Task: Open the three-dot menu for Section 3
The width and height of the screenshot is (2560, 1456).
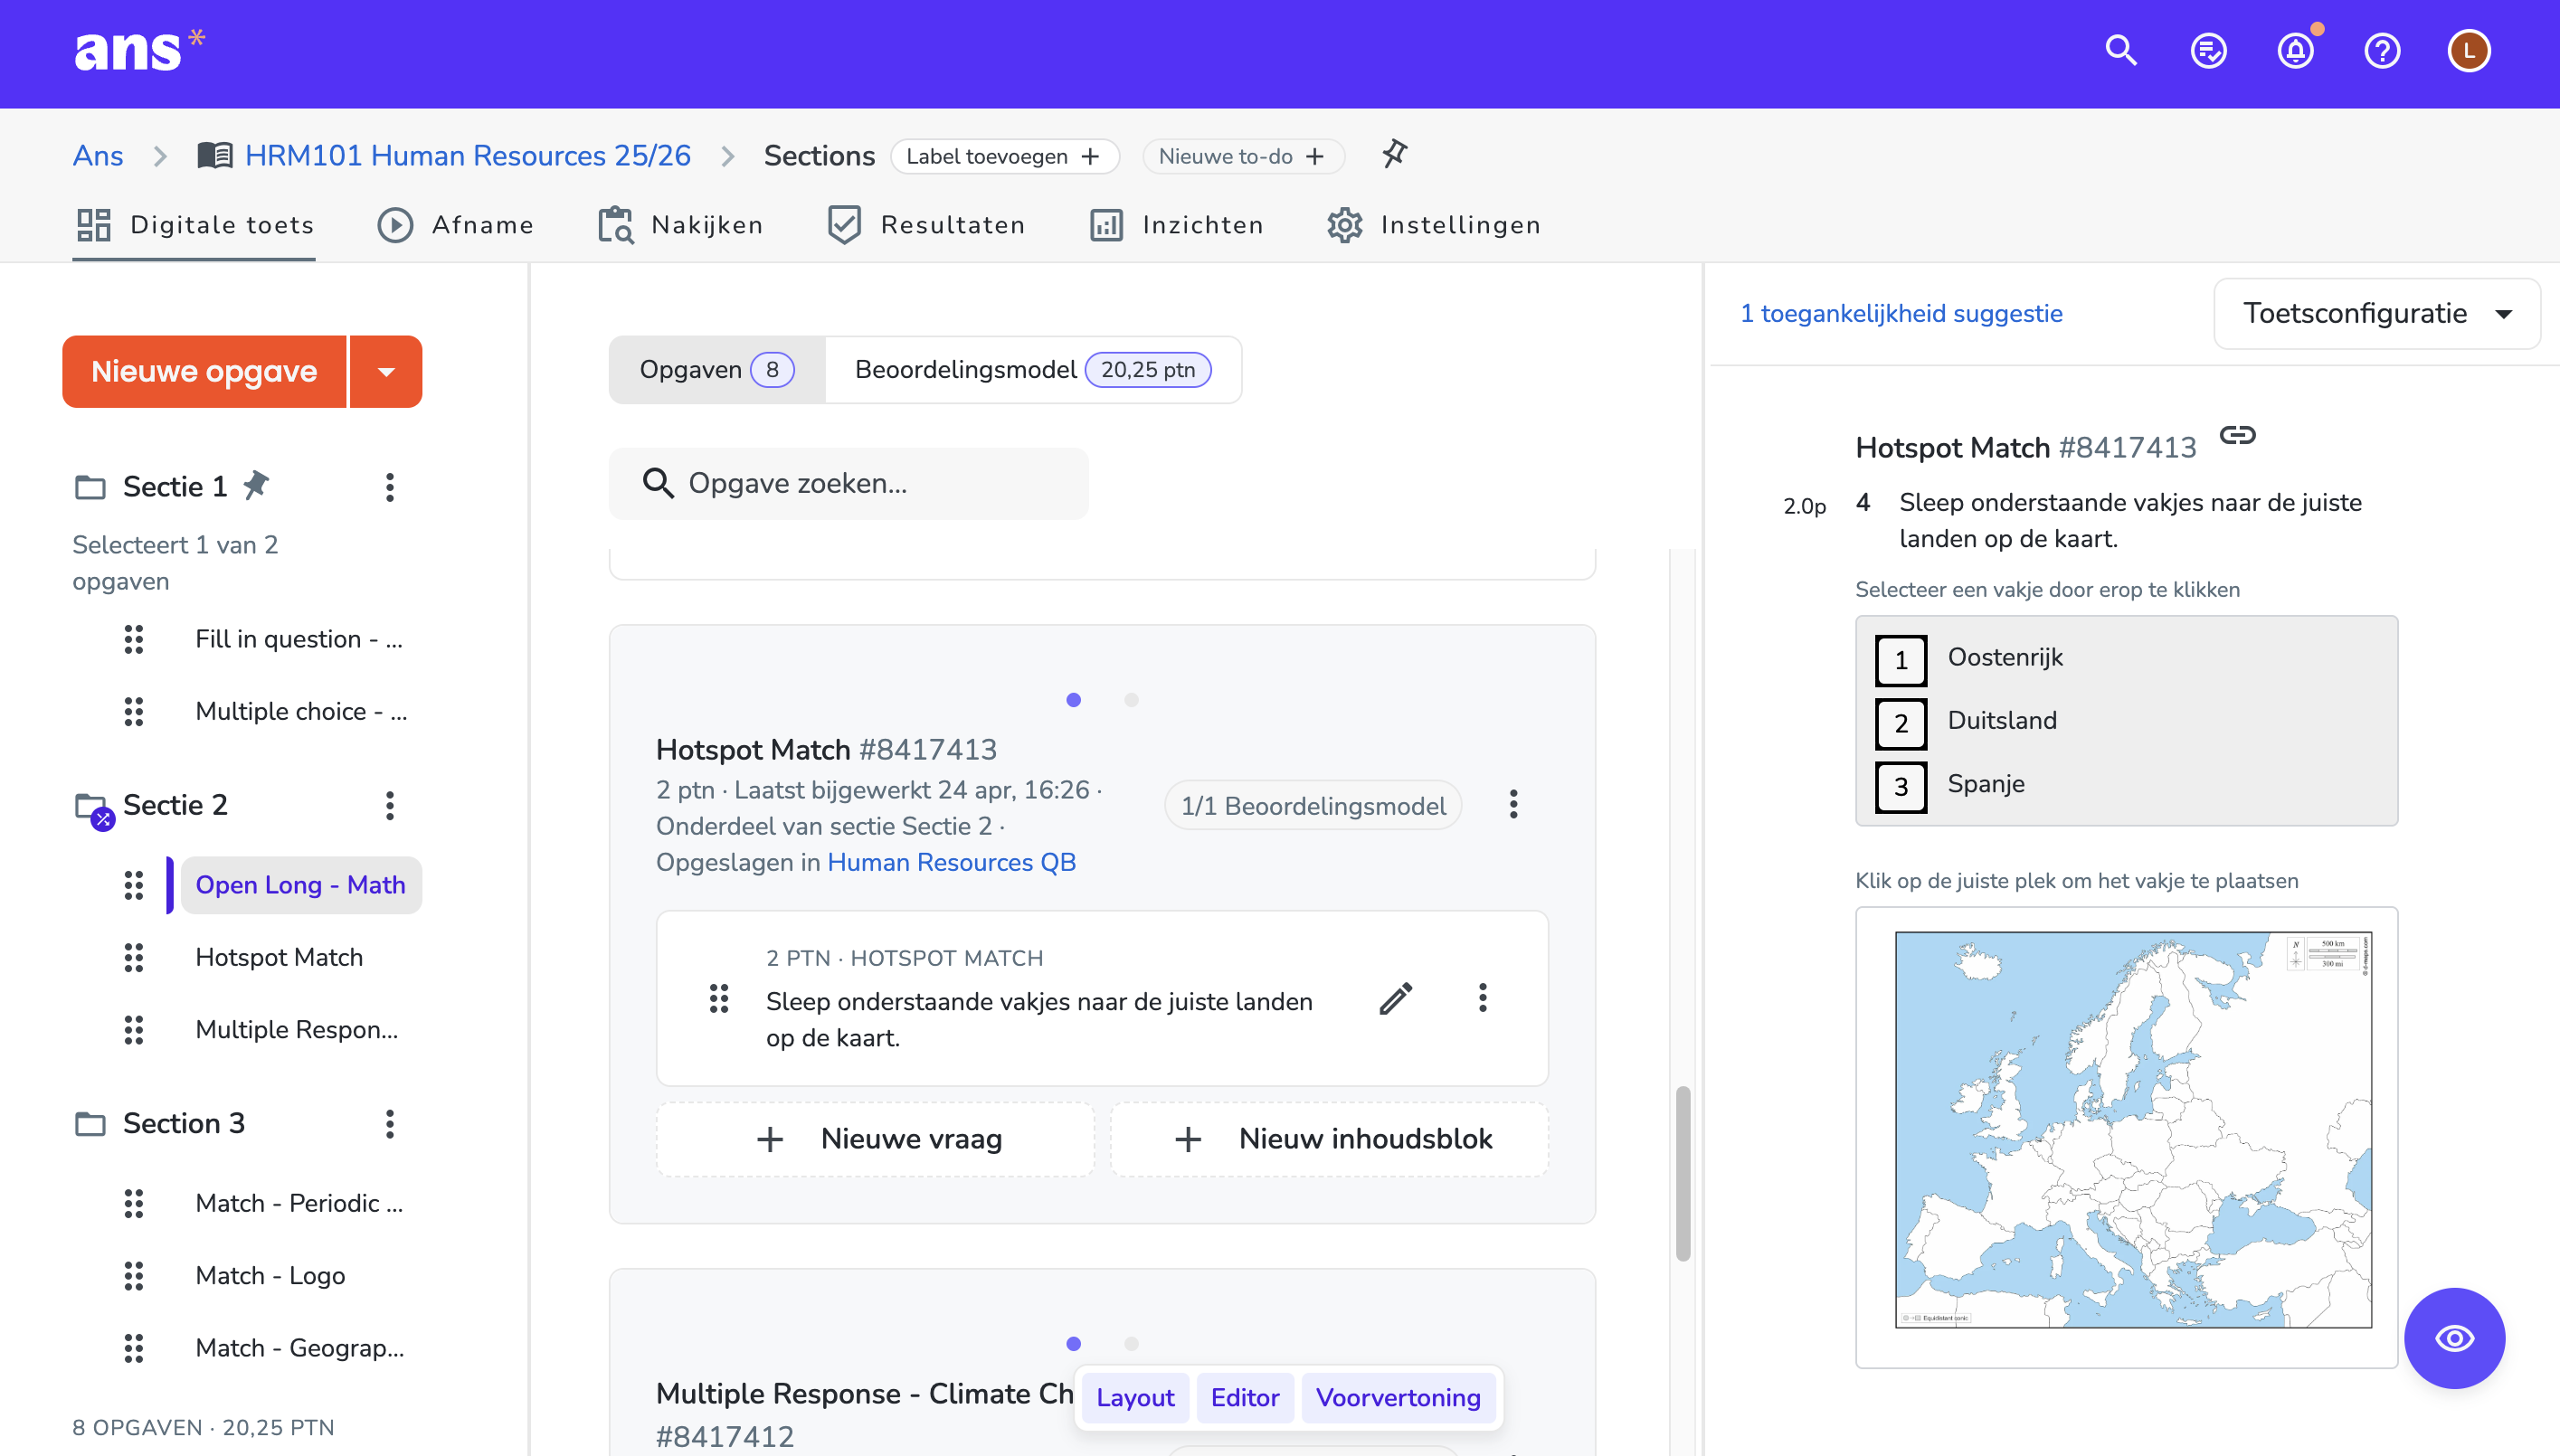Action: click(390, 1123)
